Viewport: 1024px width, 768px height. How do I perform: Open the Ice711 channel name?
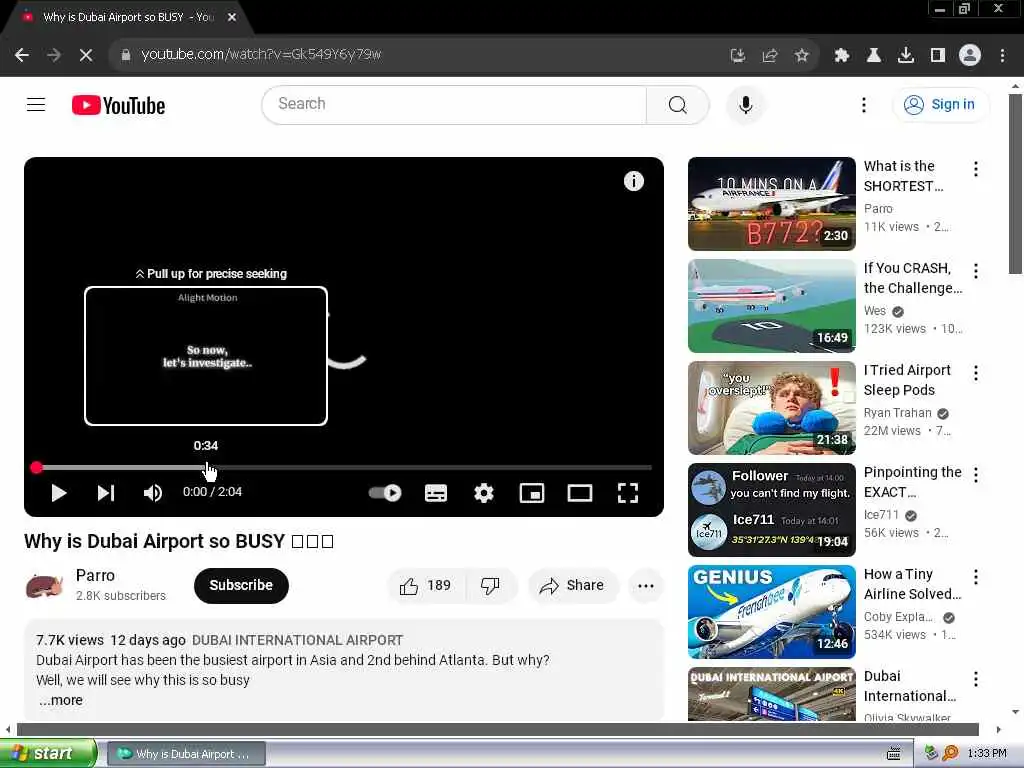point(881,515)
